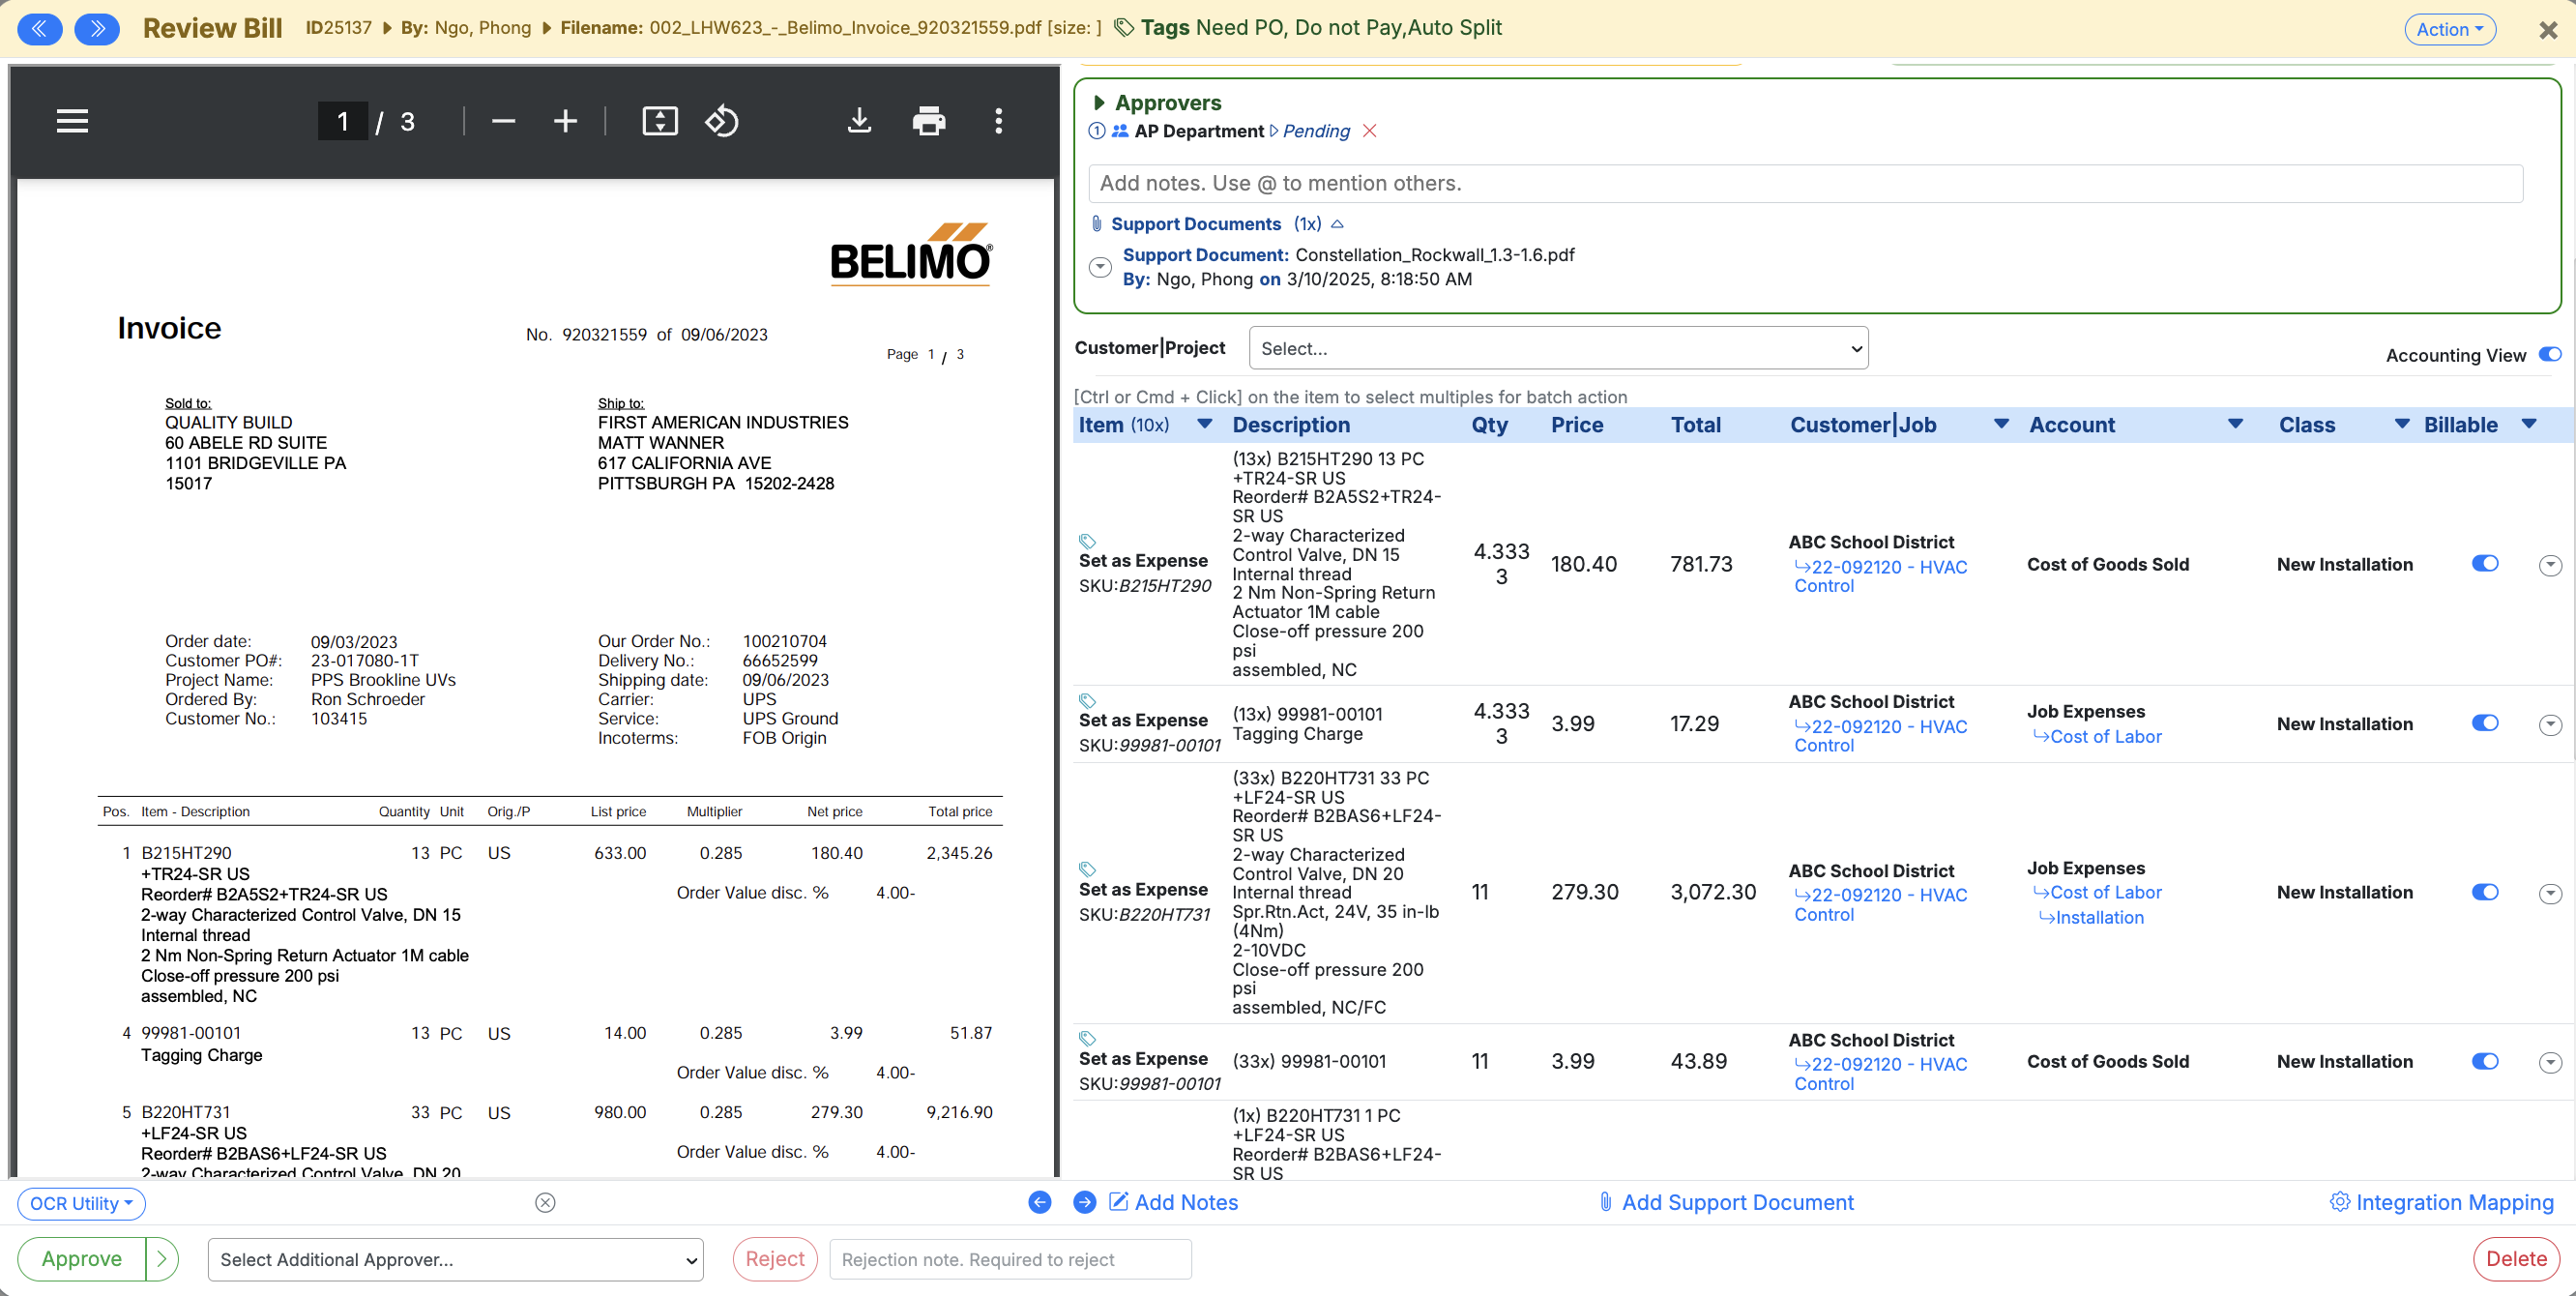
Task: Click the approver notes input field
Action: click(x=1804, y=183)
